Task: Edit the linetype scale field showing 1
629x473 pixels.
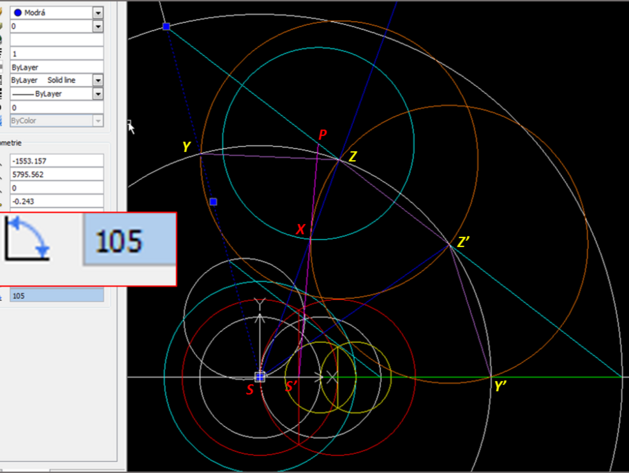Action: point(57,53)
